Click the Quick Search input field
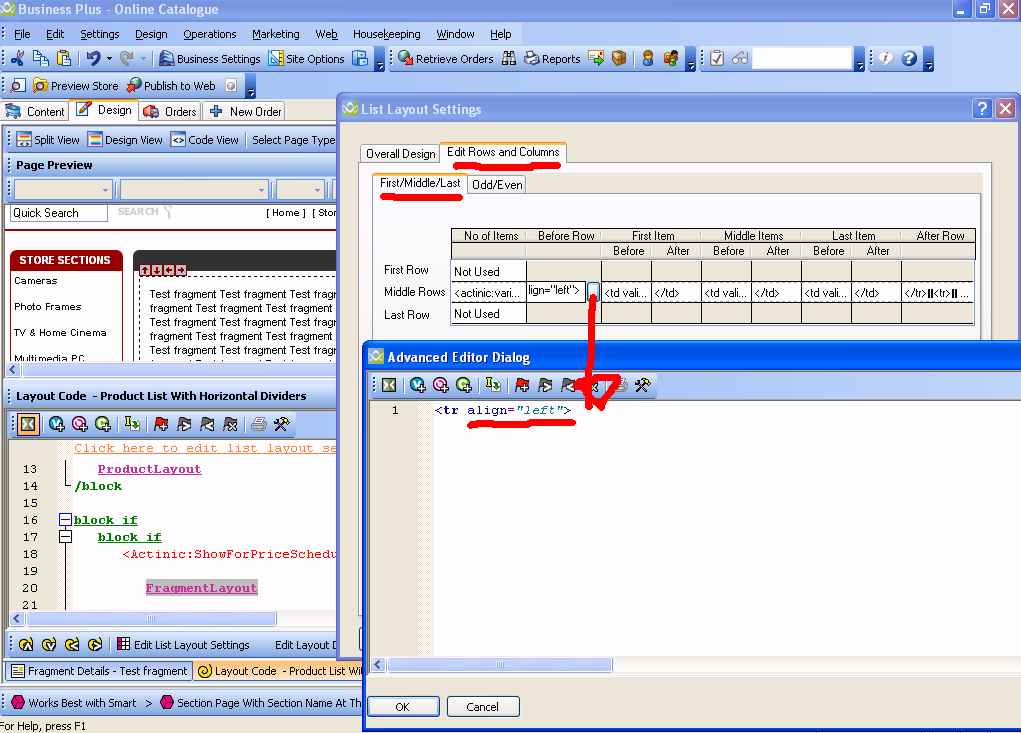The image size is (1021, 733). (58, 213)
